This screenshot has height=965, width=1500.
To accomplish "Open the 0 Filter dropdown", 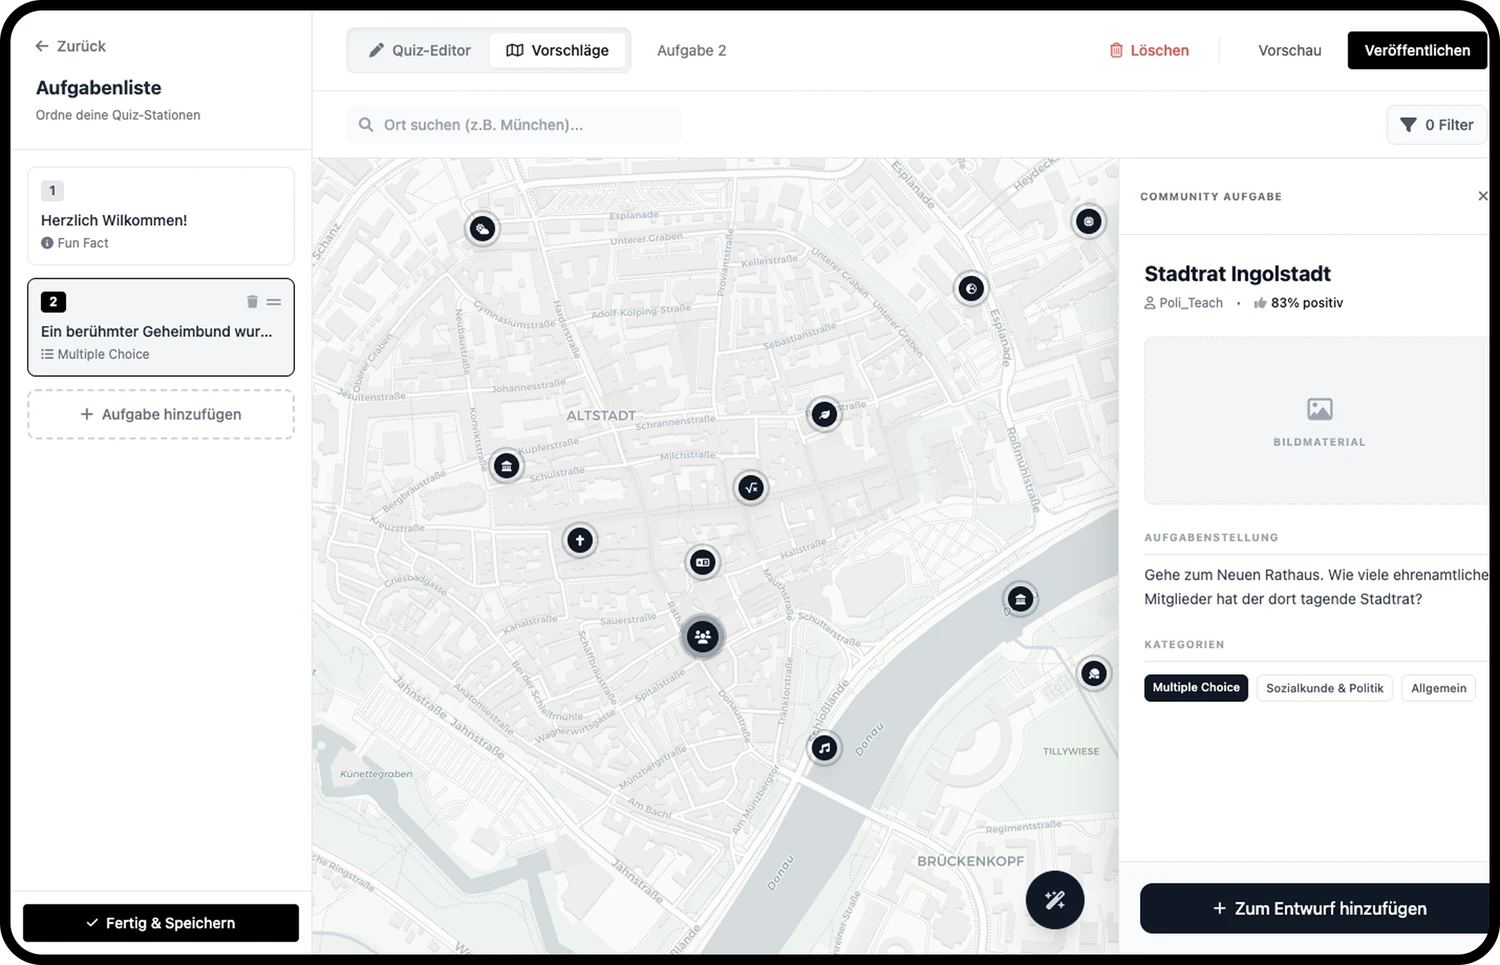I will pyautogui.click(x=1437, y=125).
